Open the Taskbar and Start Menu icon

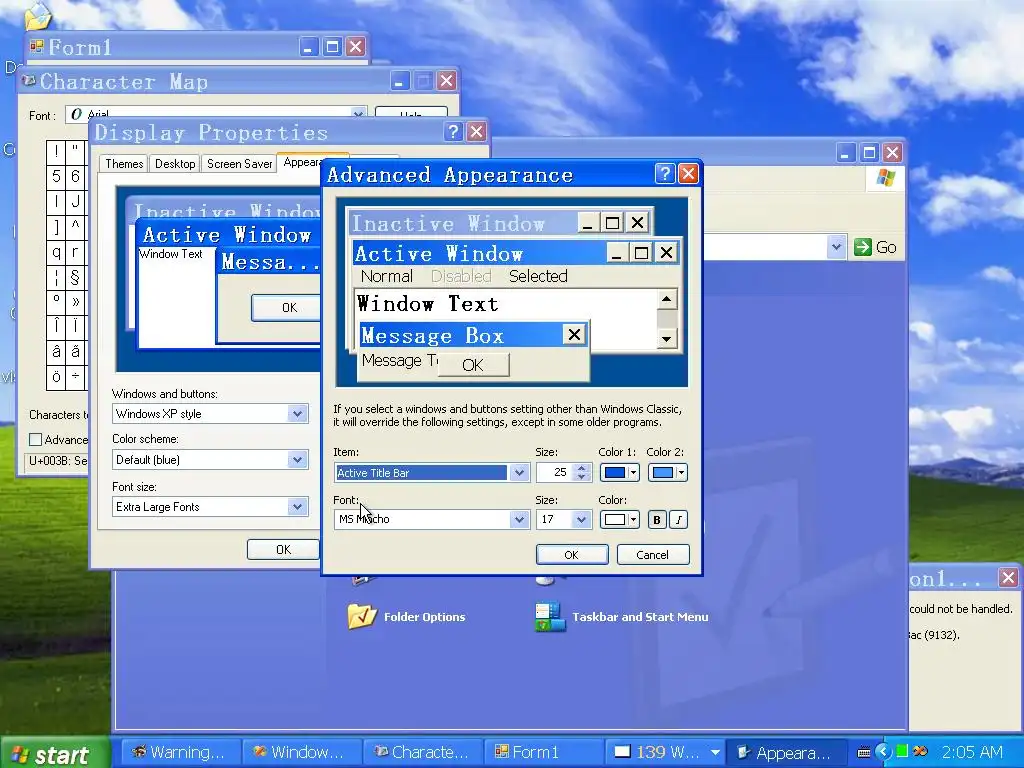(x=549, y=616)
